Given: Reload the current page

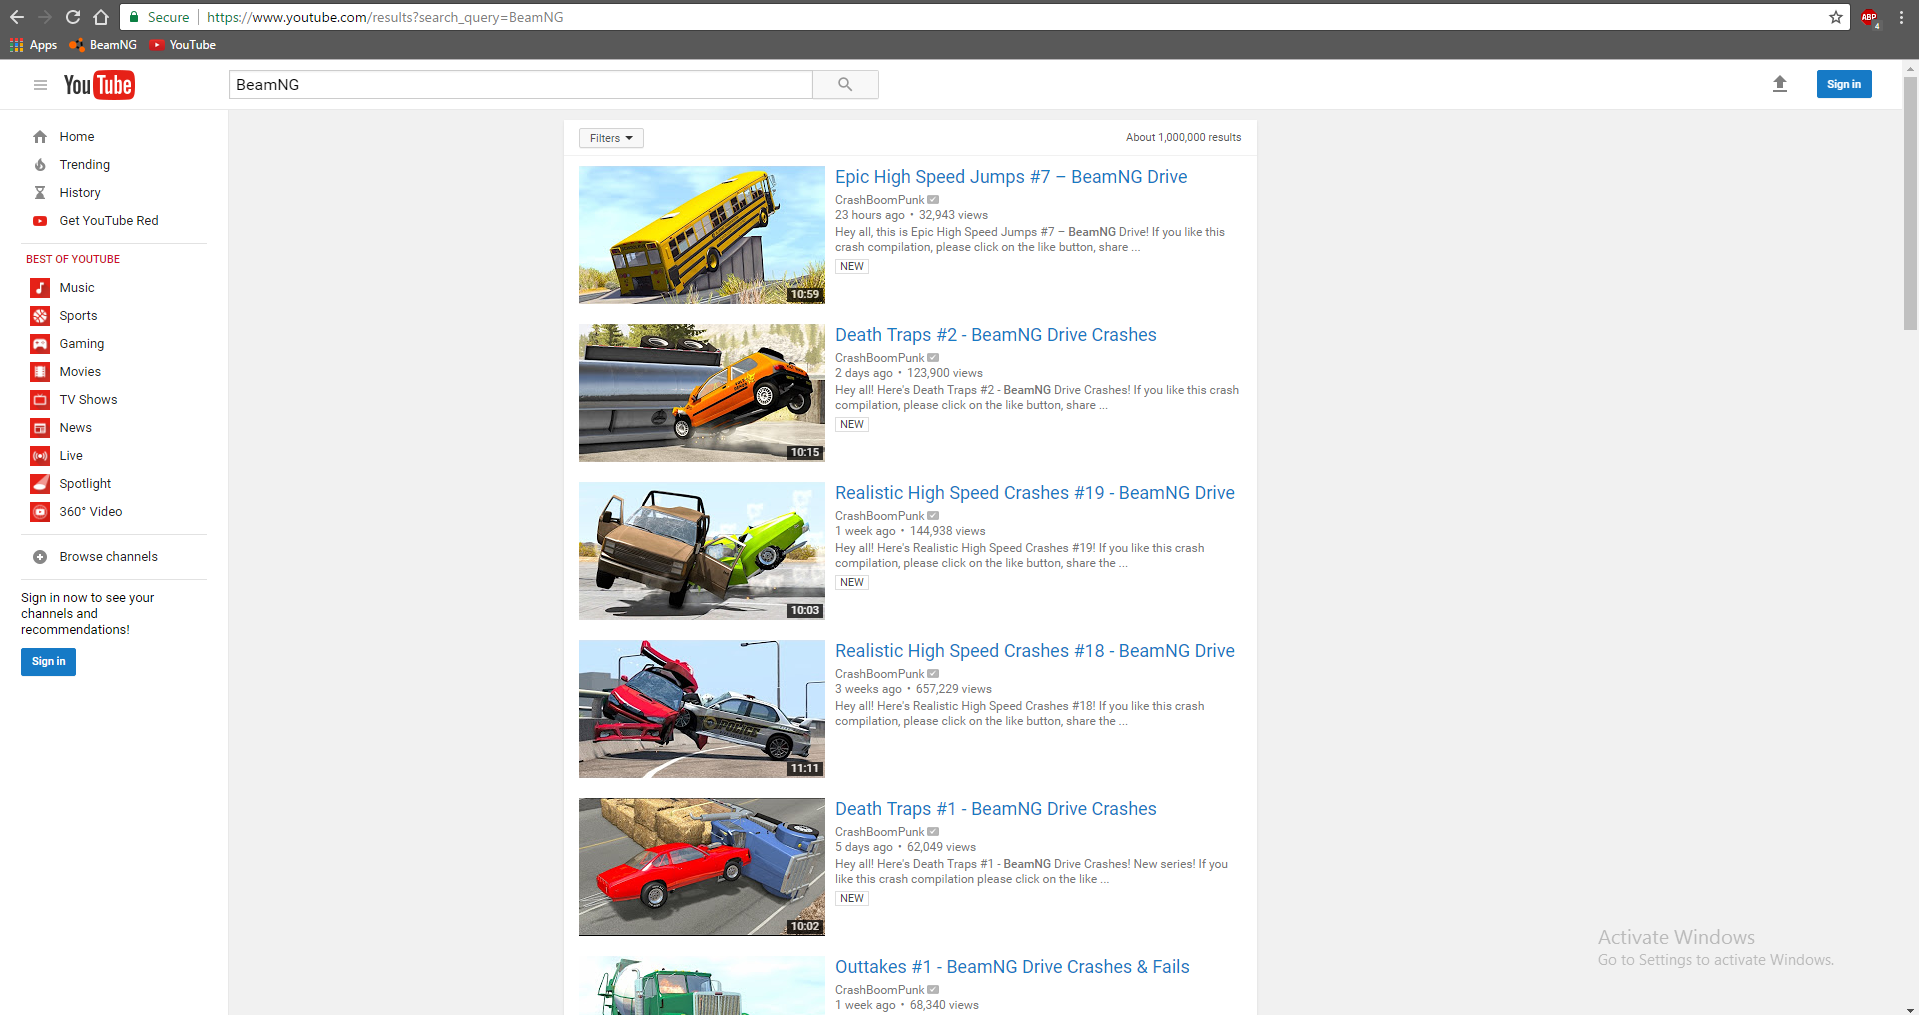Looking at the screenshot, I should [73, 17].
